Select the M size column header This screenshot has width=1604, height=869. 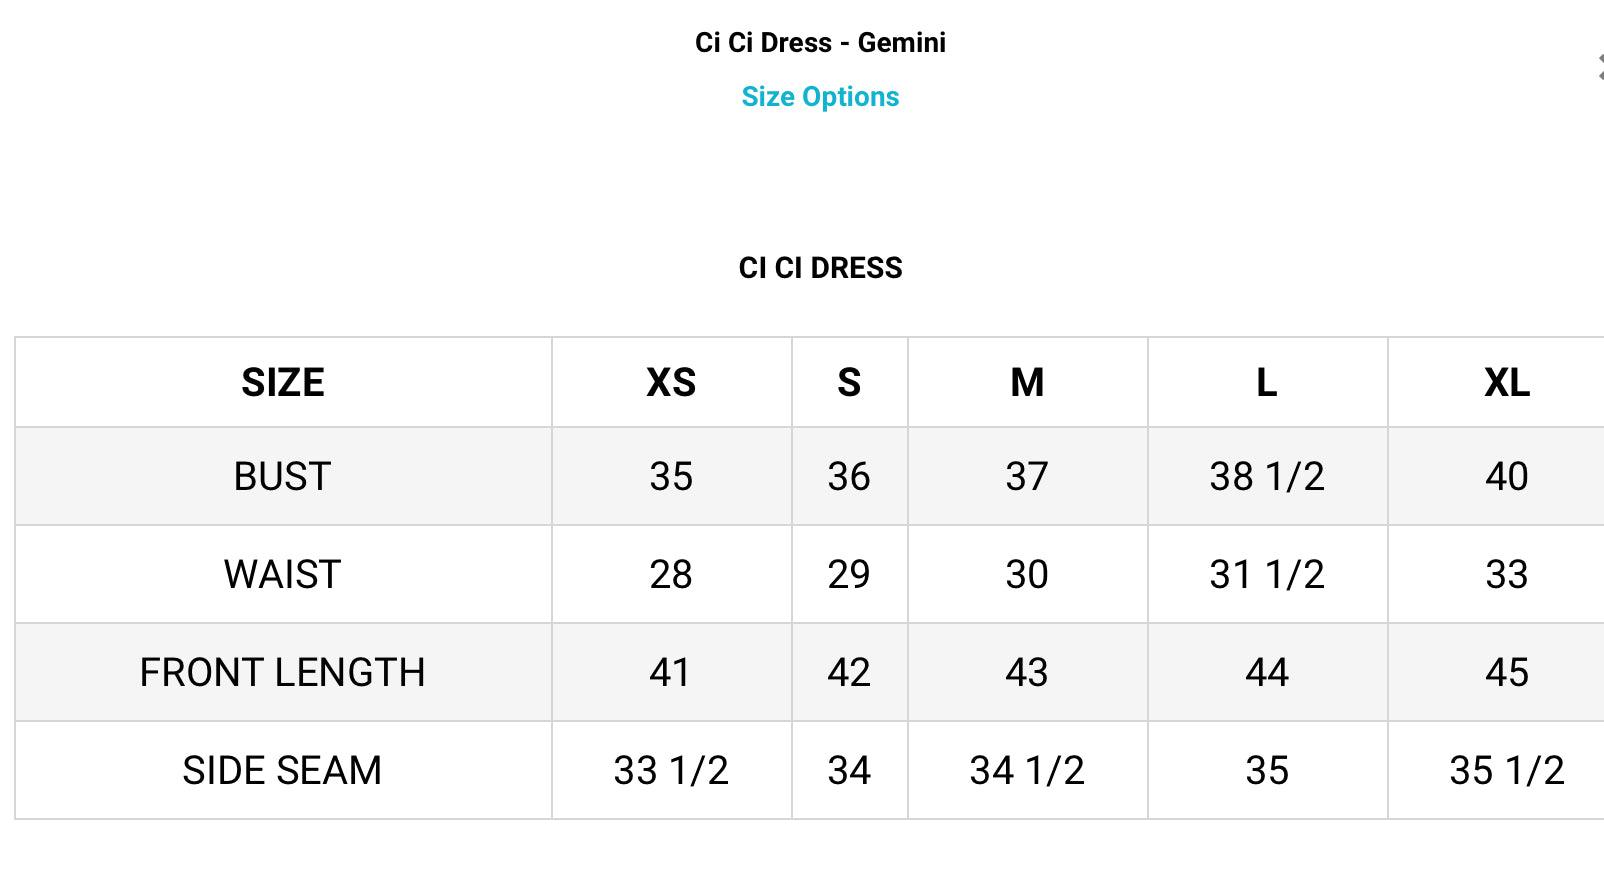tap(1027, 383)
